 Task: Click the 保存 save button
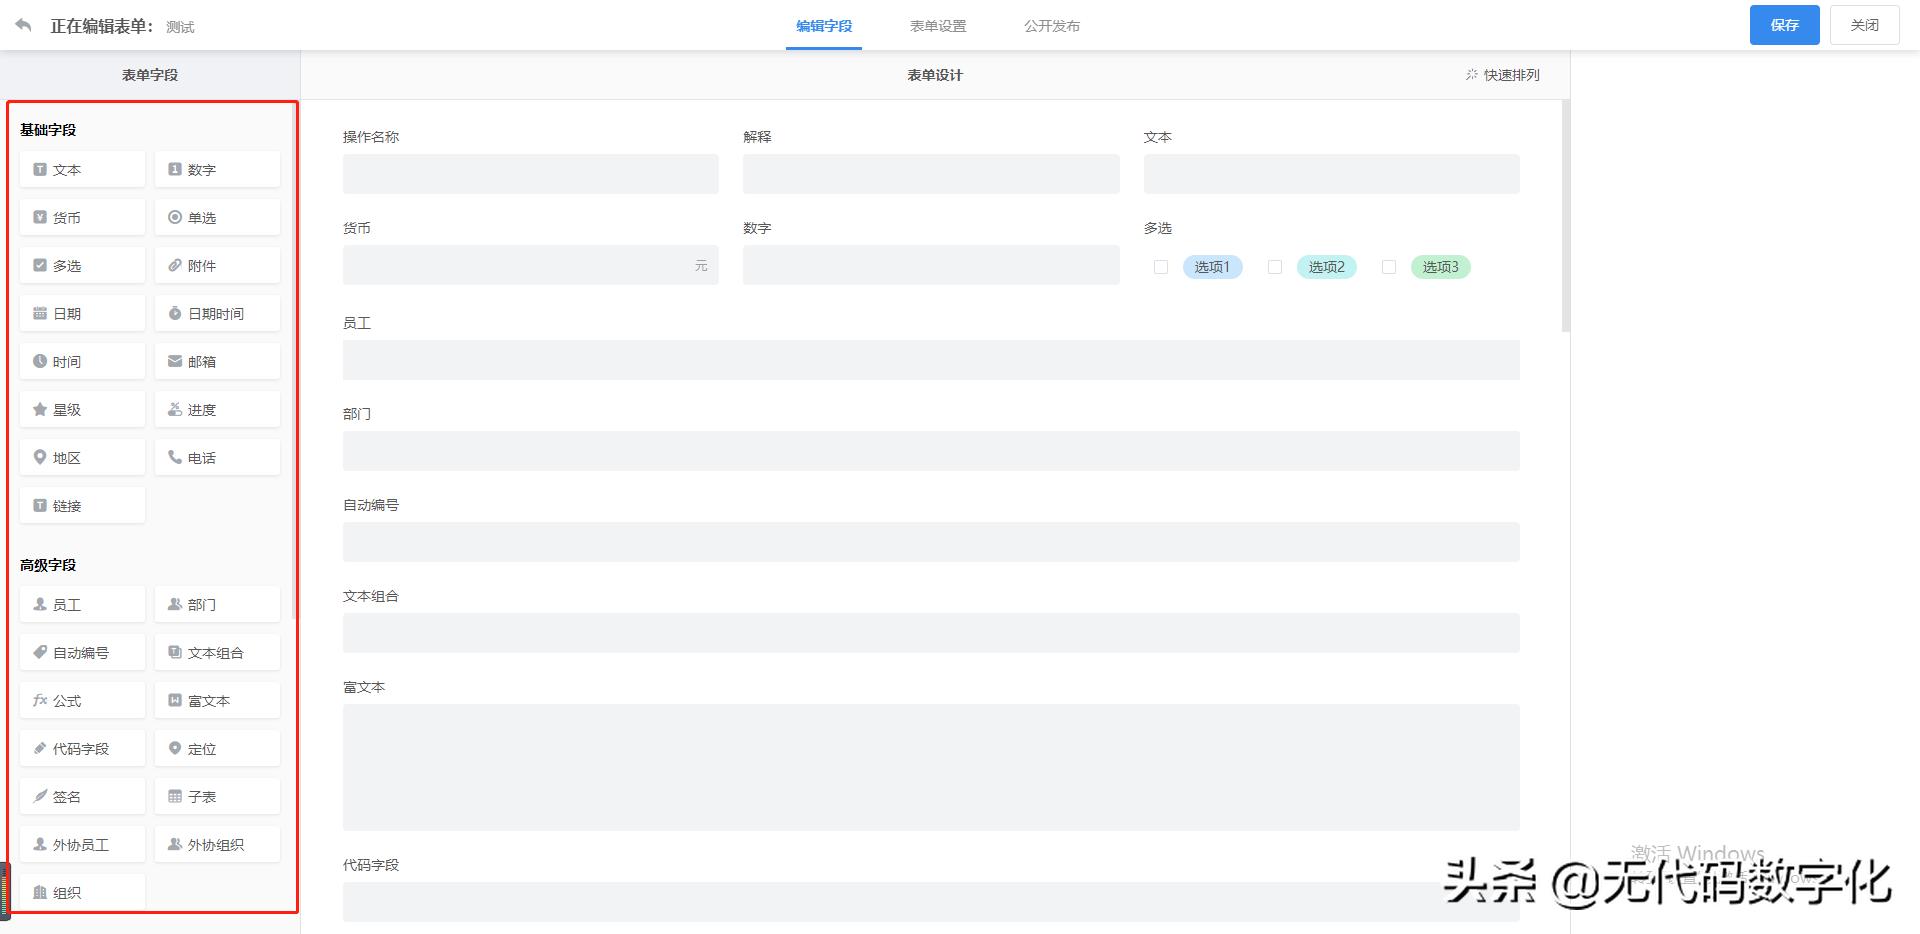[x=1785, y=25]
